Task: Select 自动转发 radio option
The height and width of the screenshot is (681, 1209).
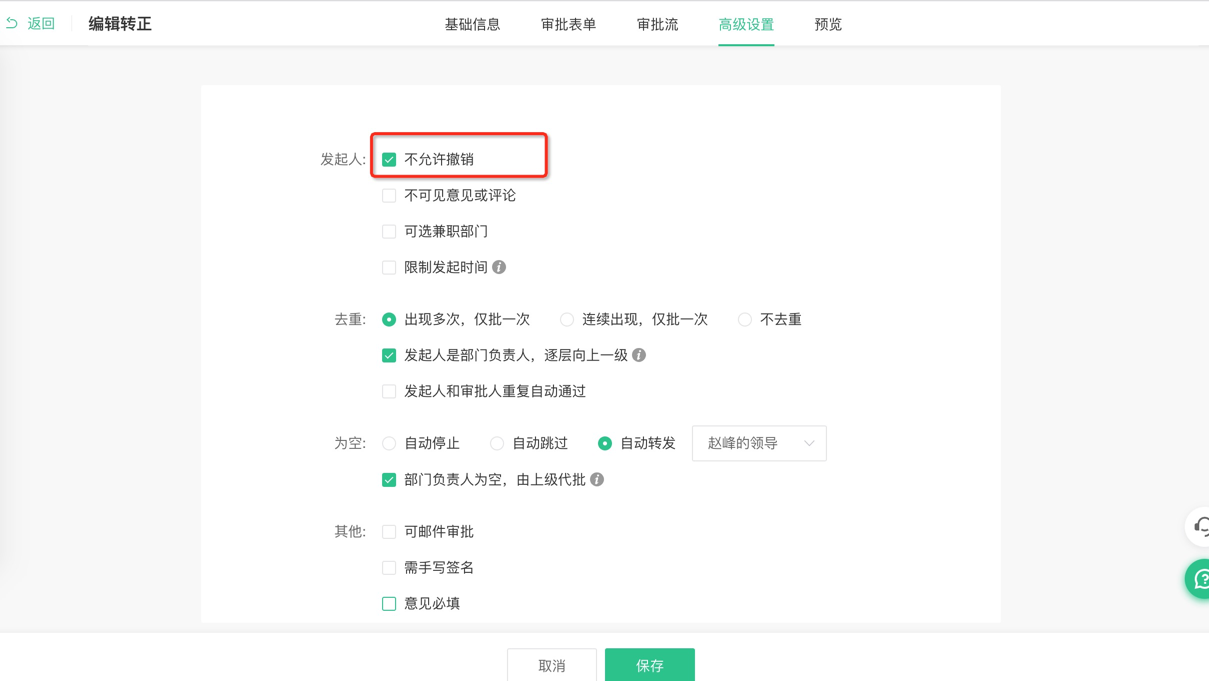Action: pyautogui.click(x=605, y=444)
